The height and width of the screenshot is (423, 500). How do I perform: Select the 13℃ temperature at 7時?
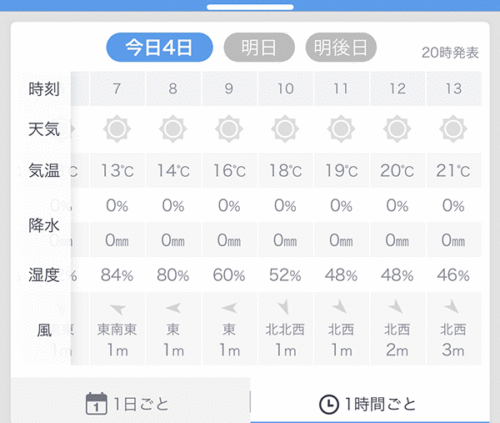[117, 170]
